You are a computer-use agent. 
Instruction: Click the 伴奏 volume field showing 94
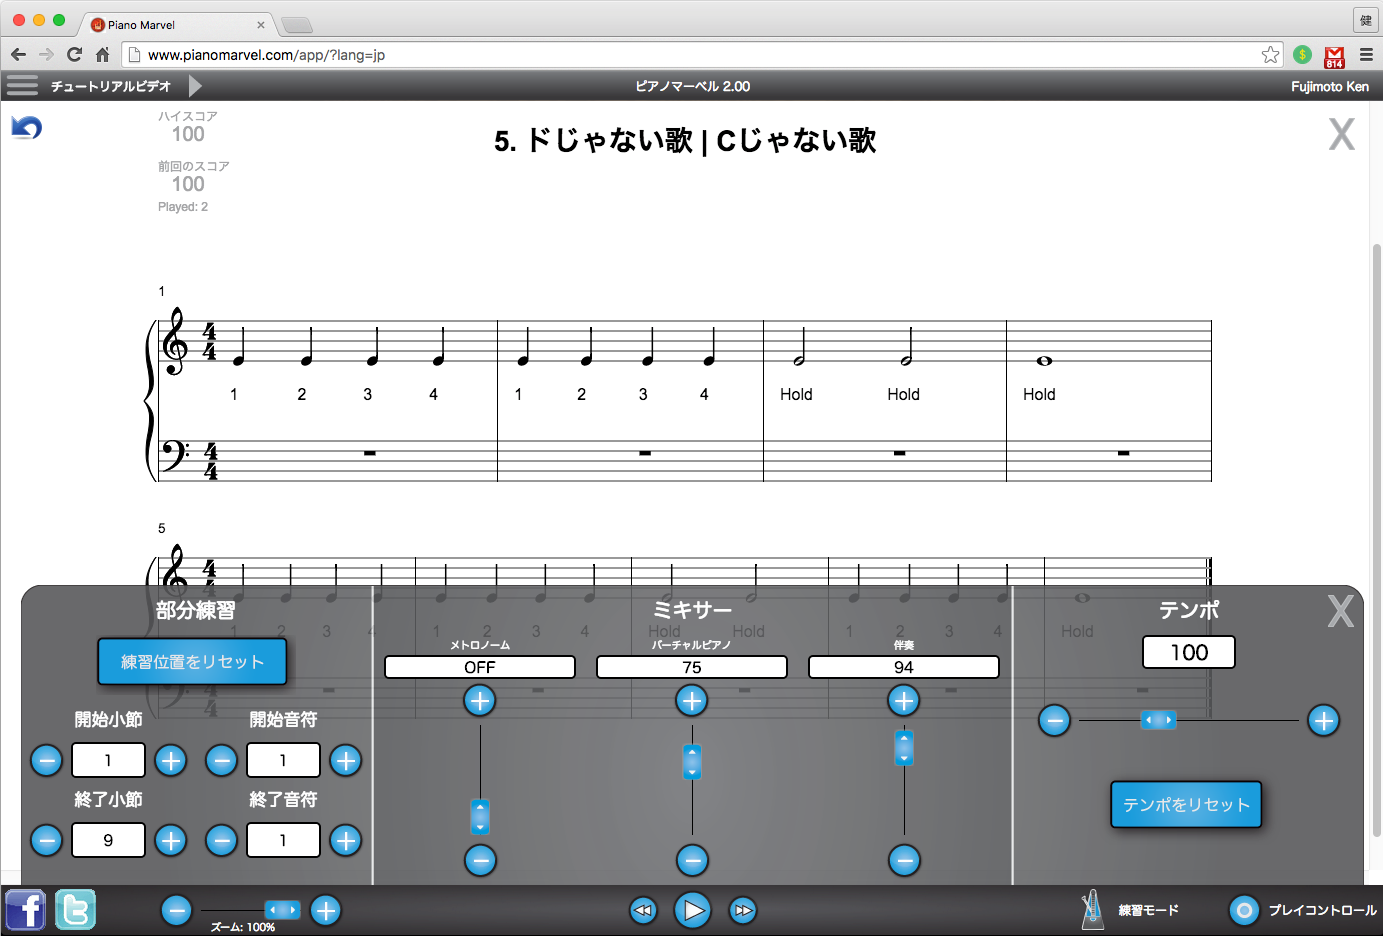tap(904, 667)
